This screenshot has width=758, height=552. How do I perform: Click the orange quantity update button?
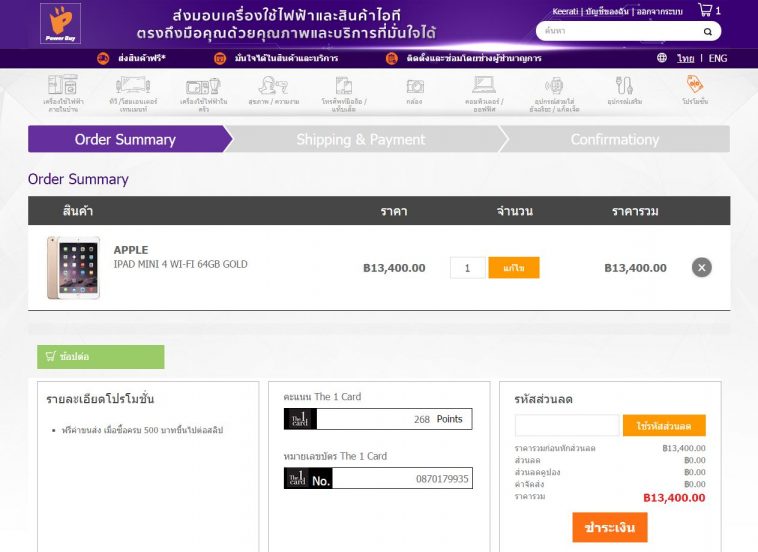(x=514, y=268)
